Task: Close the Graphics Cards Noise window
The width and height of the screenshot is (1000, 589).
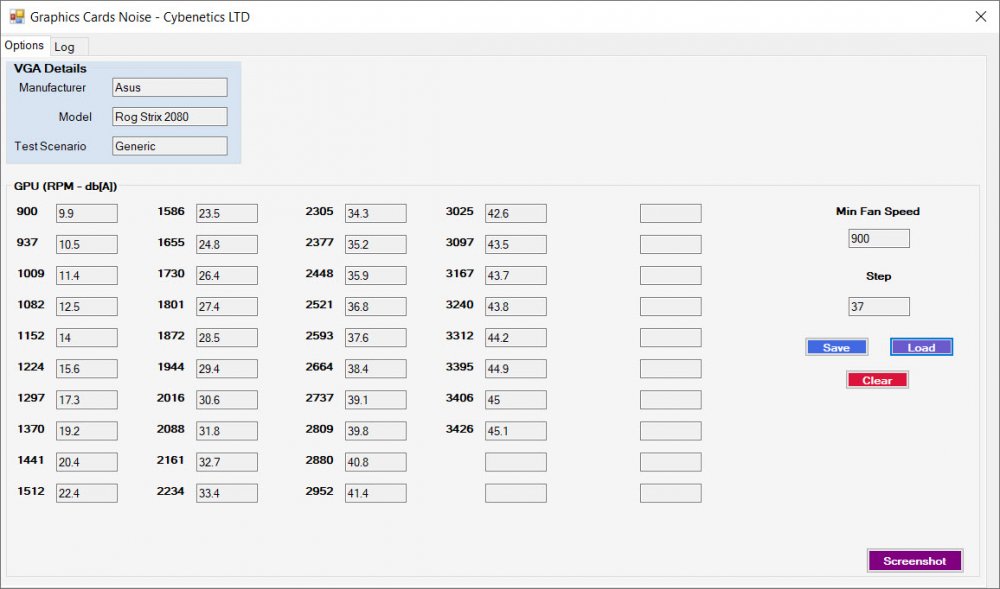Action: pos(981,16)
